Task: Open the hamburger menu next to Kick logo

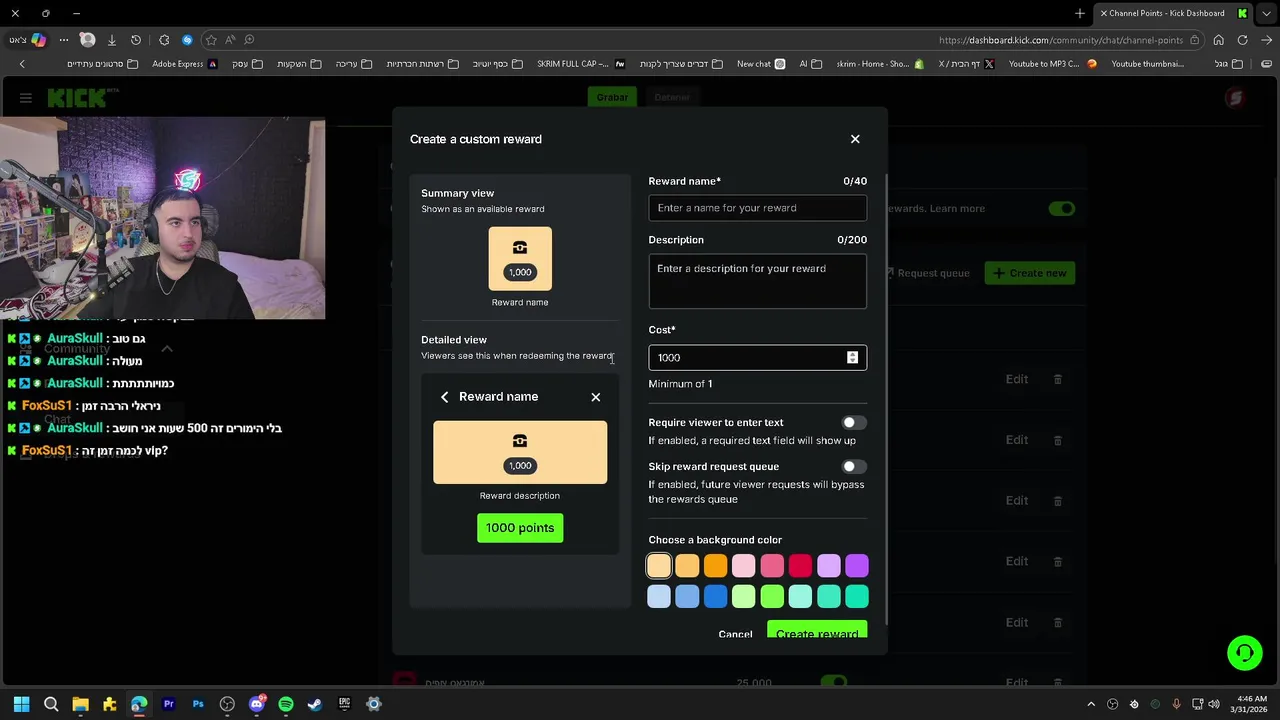Action: 26,98
